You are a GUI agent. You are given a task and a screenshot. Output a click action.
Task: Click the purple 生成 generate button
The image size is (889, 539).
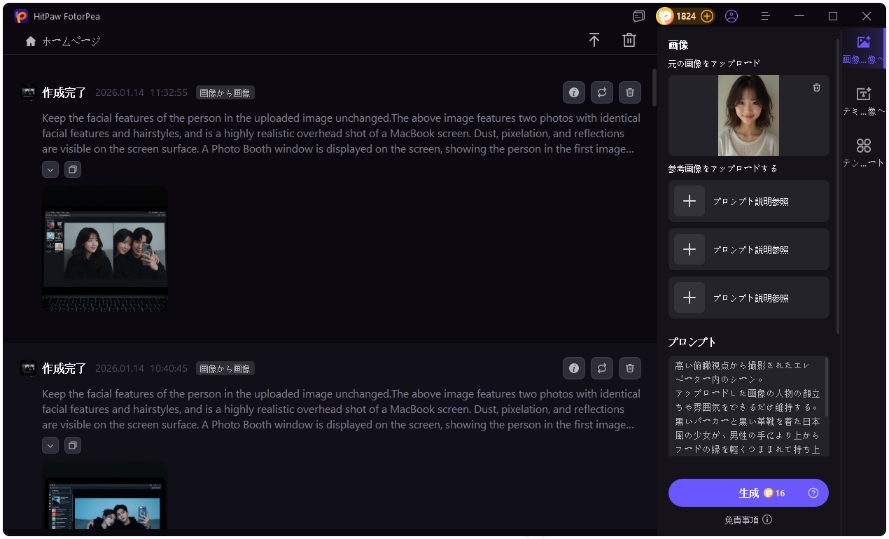point(748,493)
